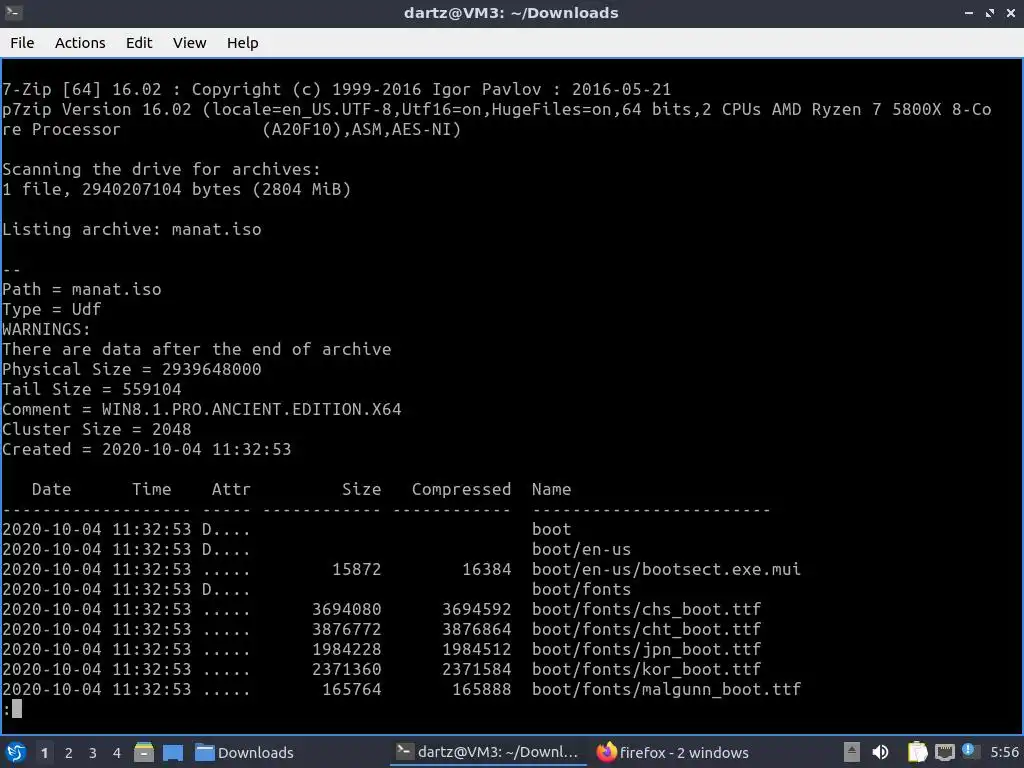1024x768 pixels.
Task: Switch to workspace 2
Action: [69, 753]
